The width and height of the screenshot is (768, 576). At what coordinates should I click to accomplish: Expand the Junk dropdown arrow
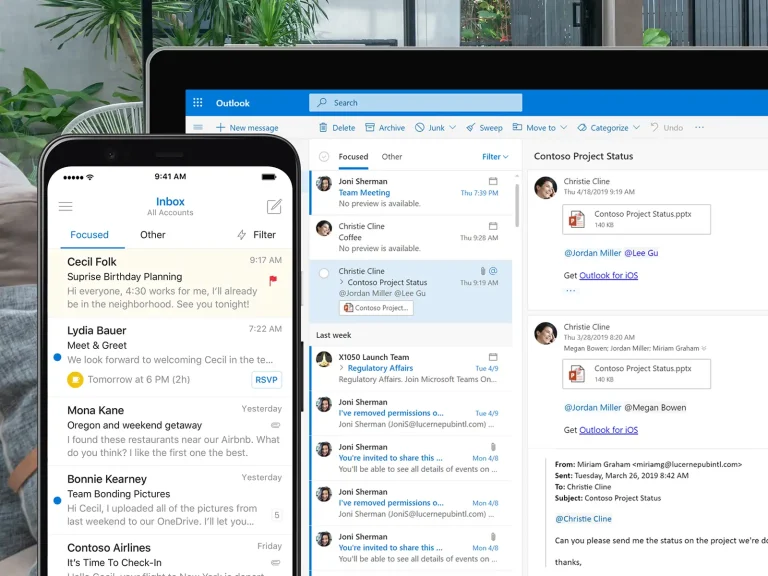coord(453,127)
